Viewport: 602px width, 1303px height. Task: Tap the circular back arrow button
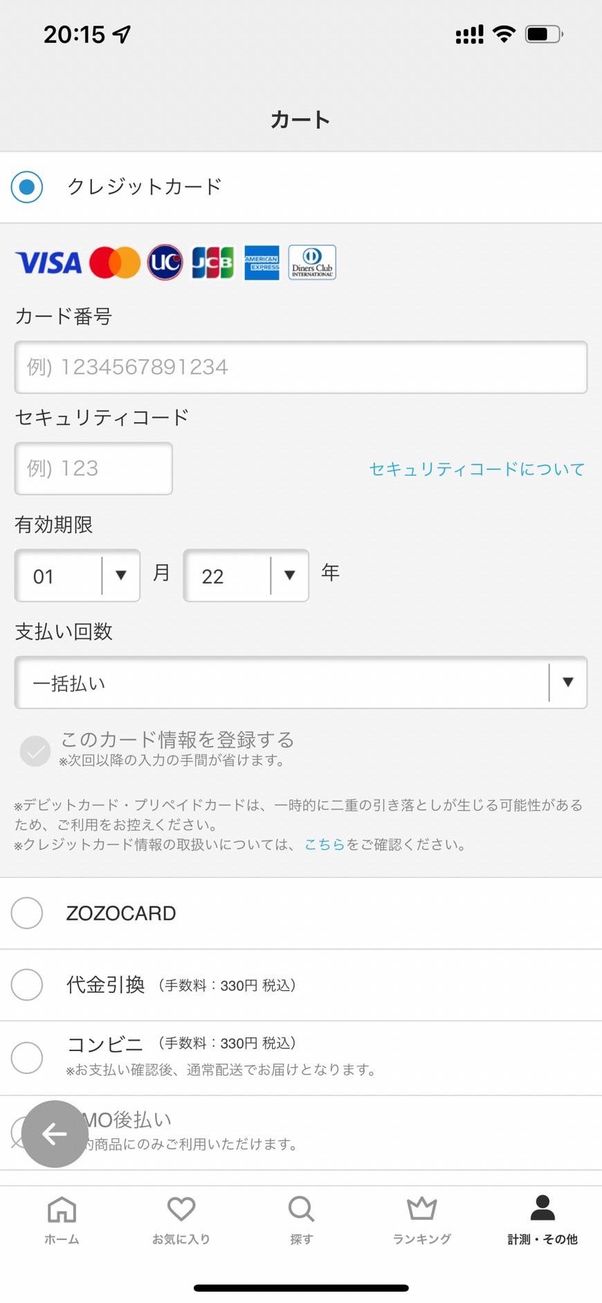click(x=54, y=1135)
